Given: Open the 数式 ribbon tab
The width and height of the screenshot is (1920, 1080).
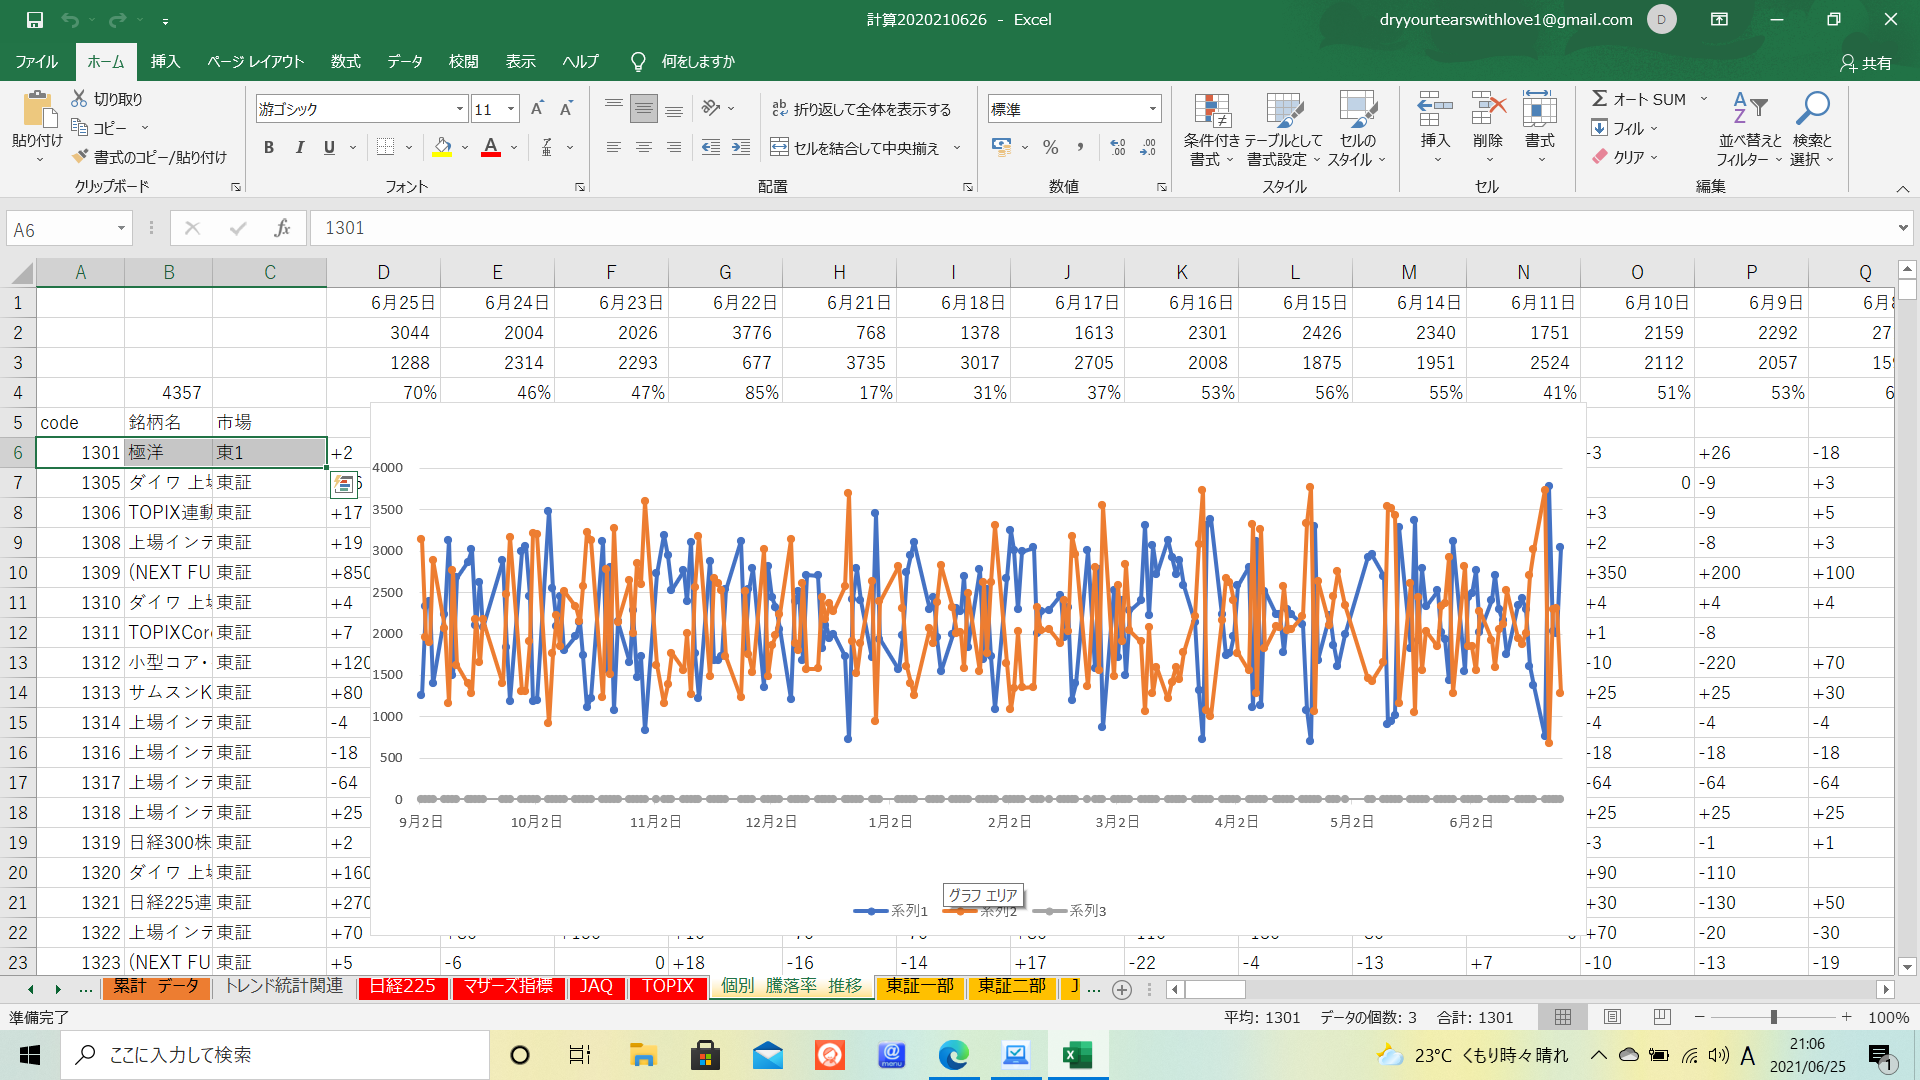Looking at the screenshot, I should (x=345, y=62).
